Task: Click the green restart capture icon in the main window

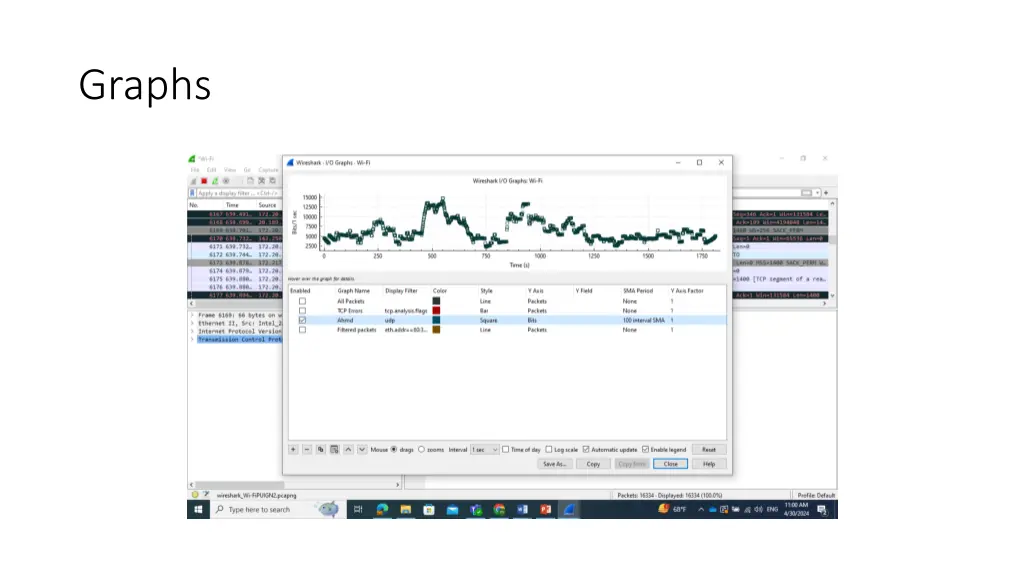Action: (215, 181)
